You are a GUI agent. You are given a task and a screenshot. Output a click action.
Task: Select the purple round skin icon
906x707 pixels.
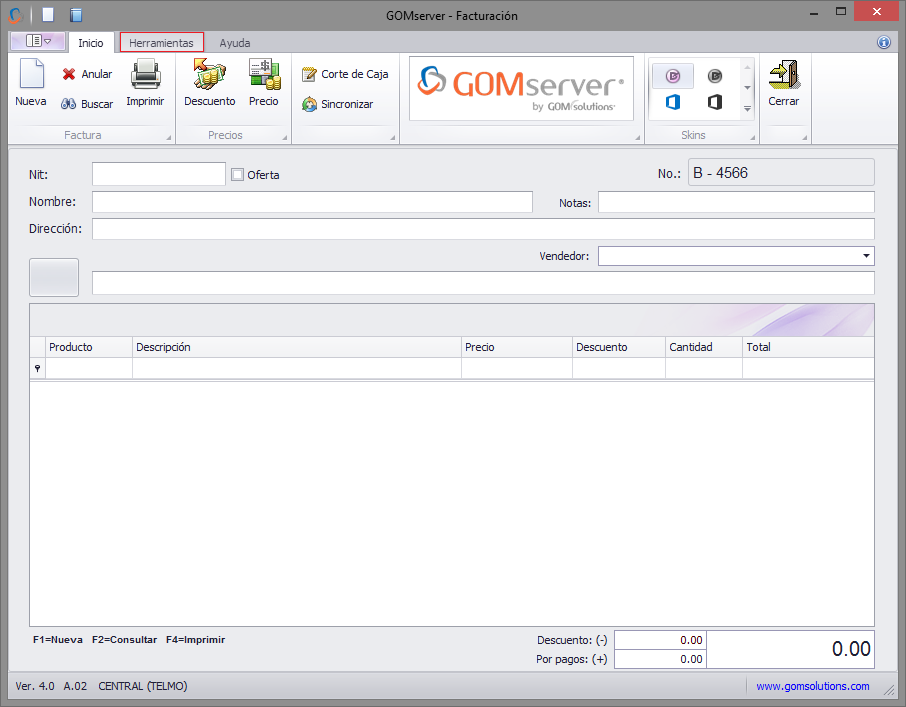[x=673, y=76]
